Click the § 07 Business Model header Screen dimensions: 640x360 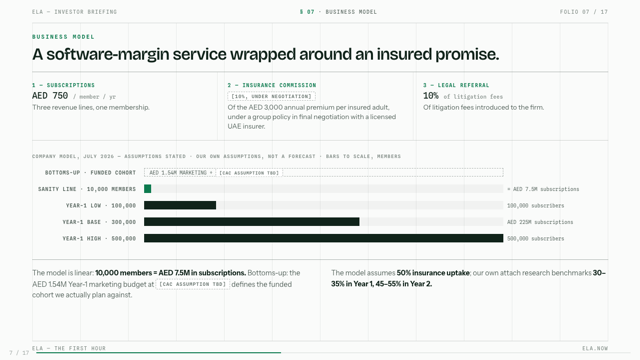338,12
